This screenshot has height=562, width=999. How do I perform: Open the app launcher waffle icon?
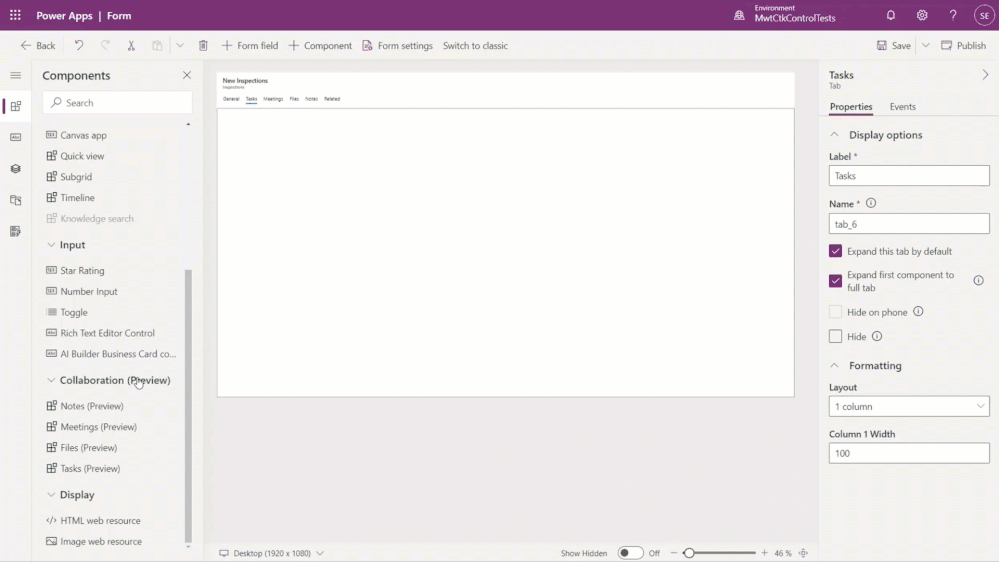(x=15, y=15)
